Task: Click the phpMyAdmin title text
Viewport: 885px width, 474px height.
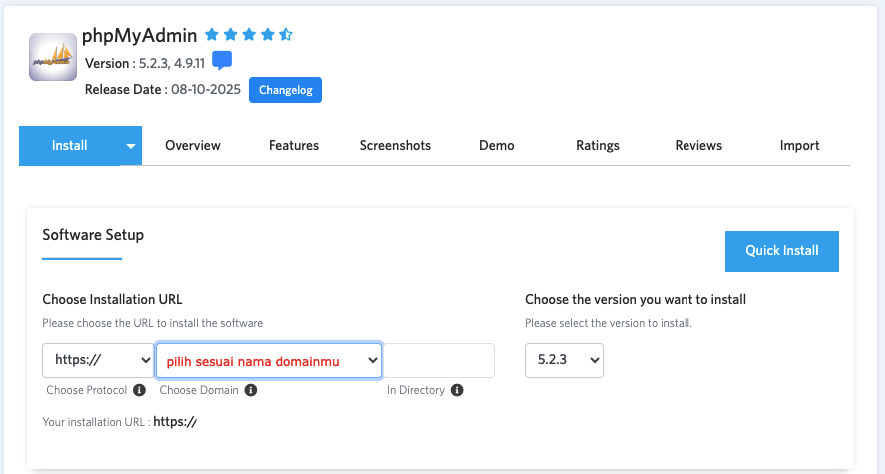Action: [139, 36]
